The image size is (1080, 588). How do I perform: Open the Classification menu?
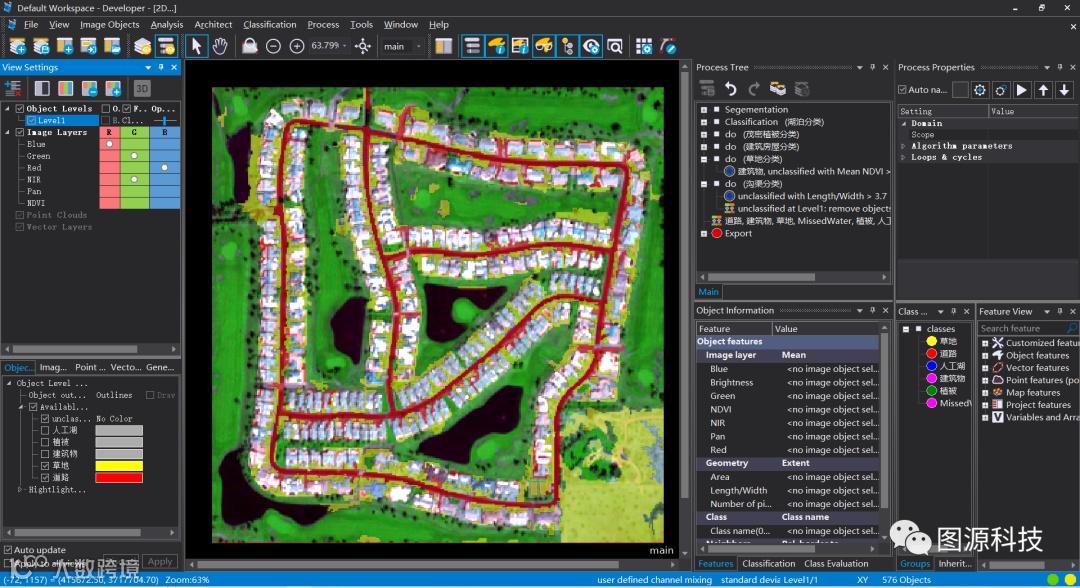[x=269, y=24]
